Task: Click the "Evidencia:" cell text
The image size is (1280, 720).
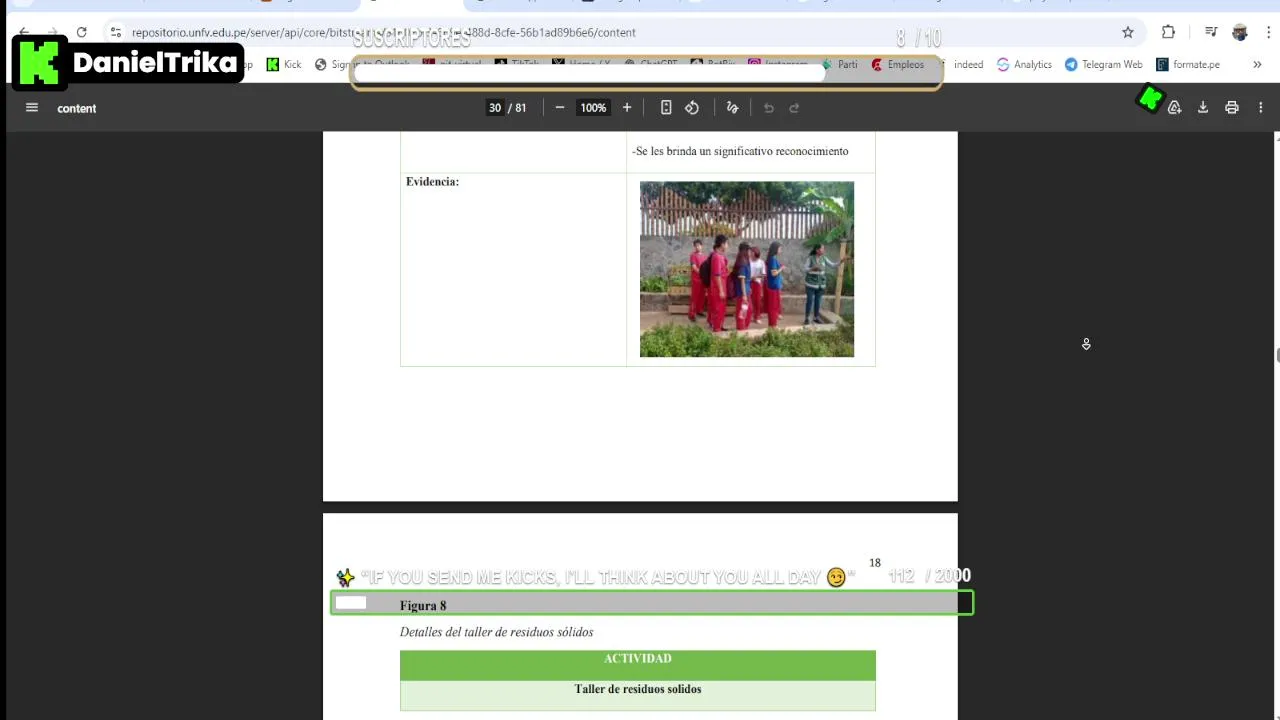Action: (x=432, y=182)
